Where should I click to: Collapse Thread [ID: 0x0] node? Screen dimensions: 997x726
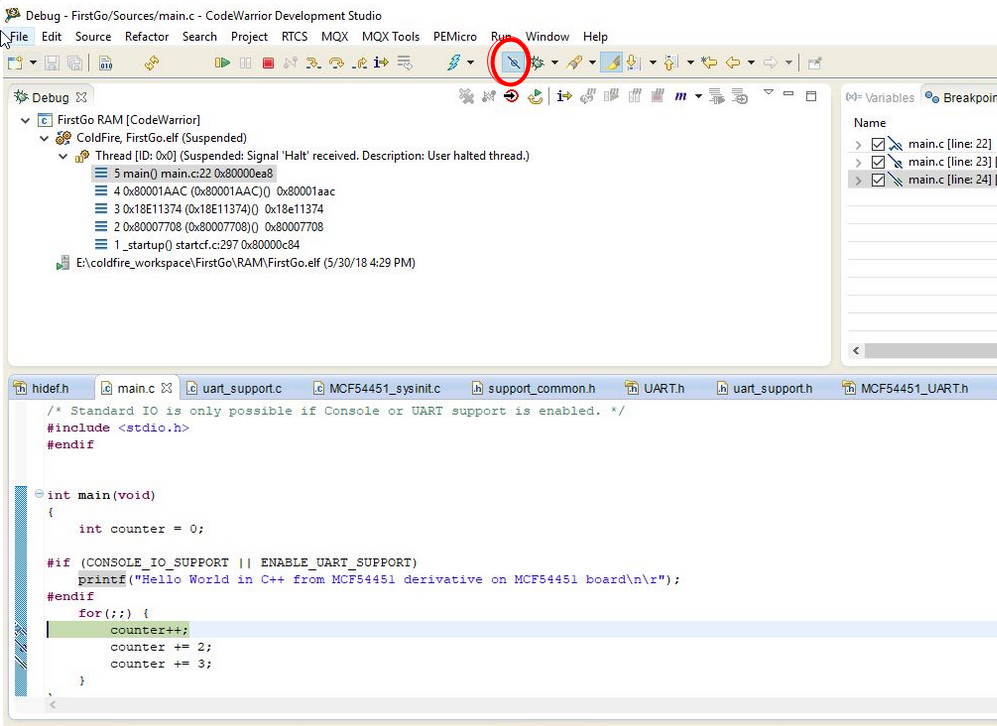click(63, 156)
